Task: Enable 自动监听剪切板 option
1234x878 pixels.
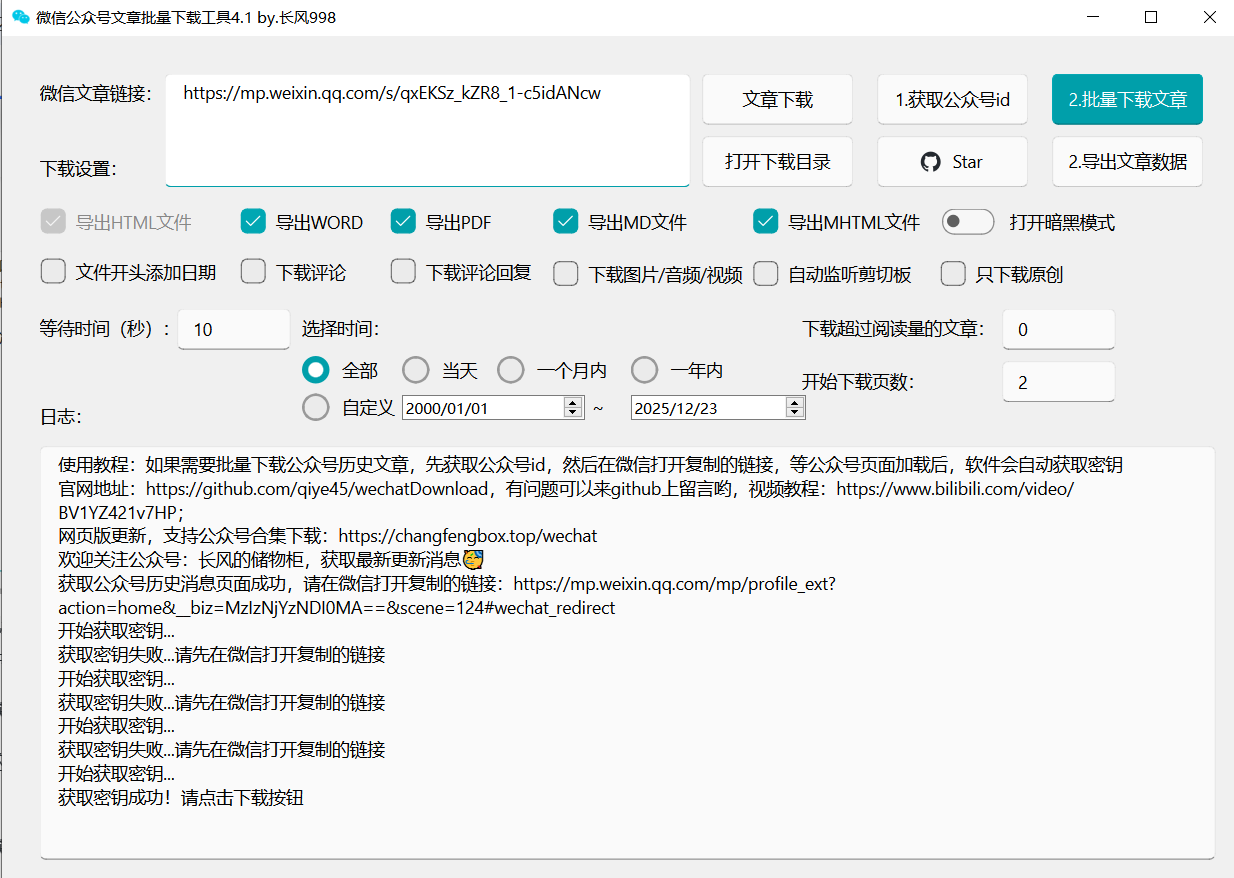Action: click(x=766, y=271)
